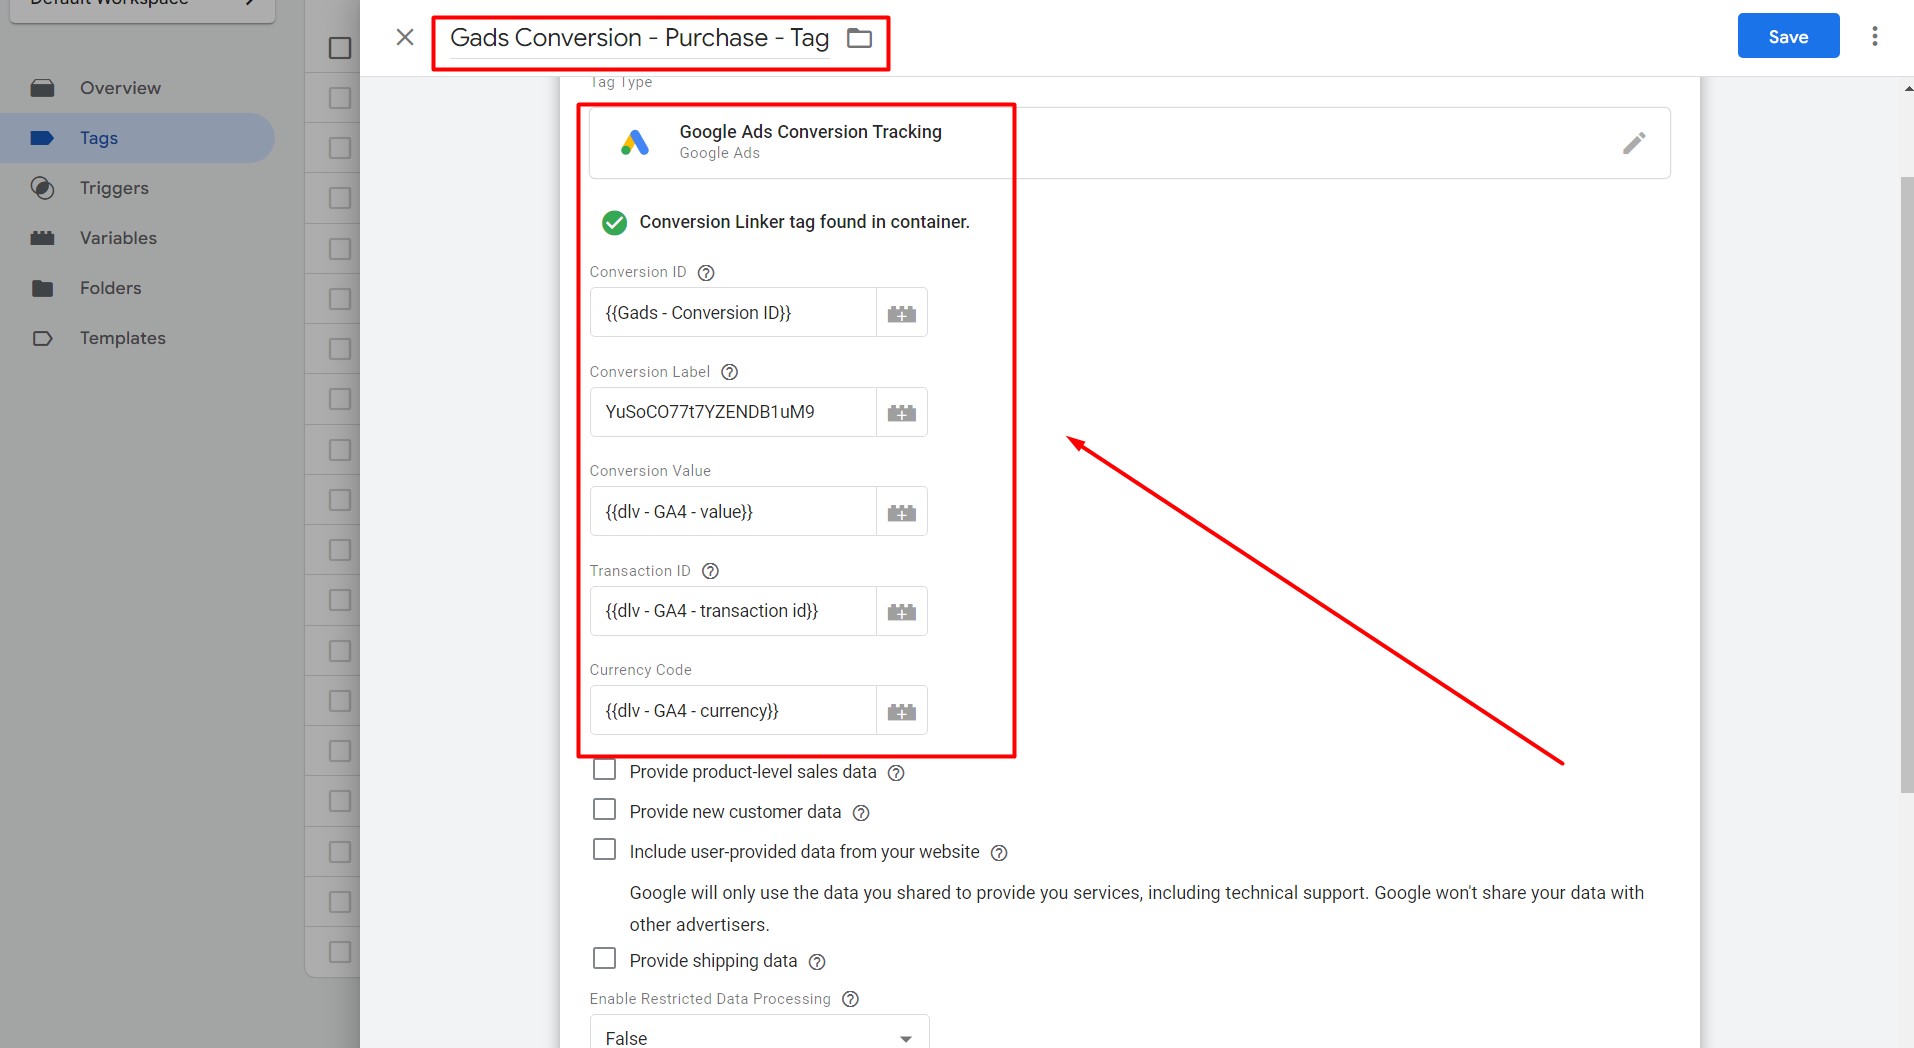Enable Provide shipping data

(604, 958)
